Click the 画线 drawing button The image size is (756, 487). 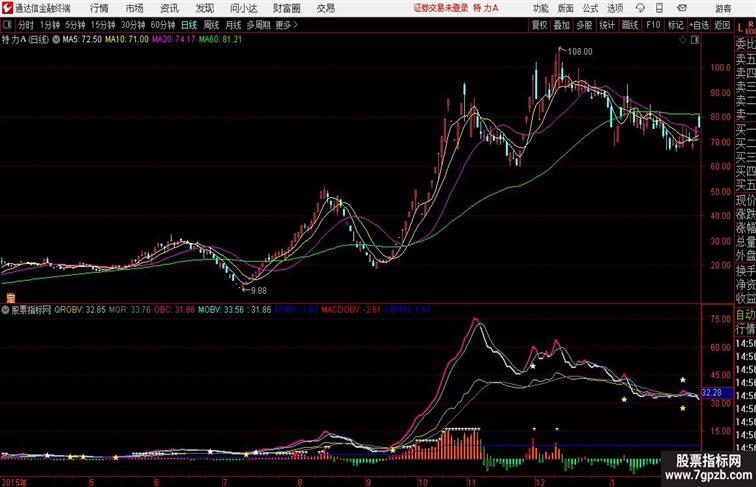coord(630,25)
